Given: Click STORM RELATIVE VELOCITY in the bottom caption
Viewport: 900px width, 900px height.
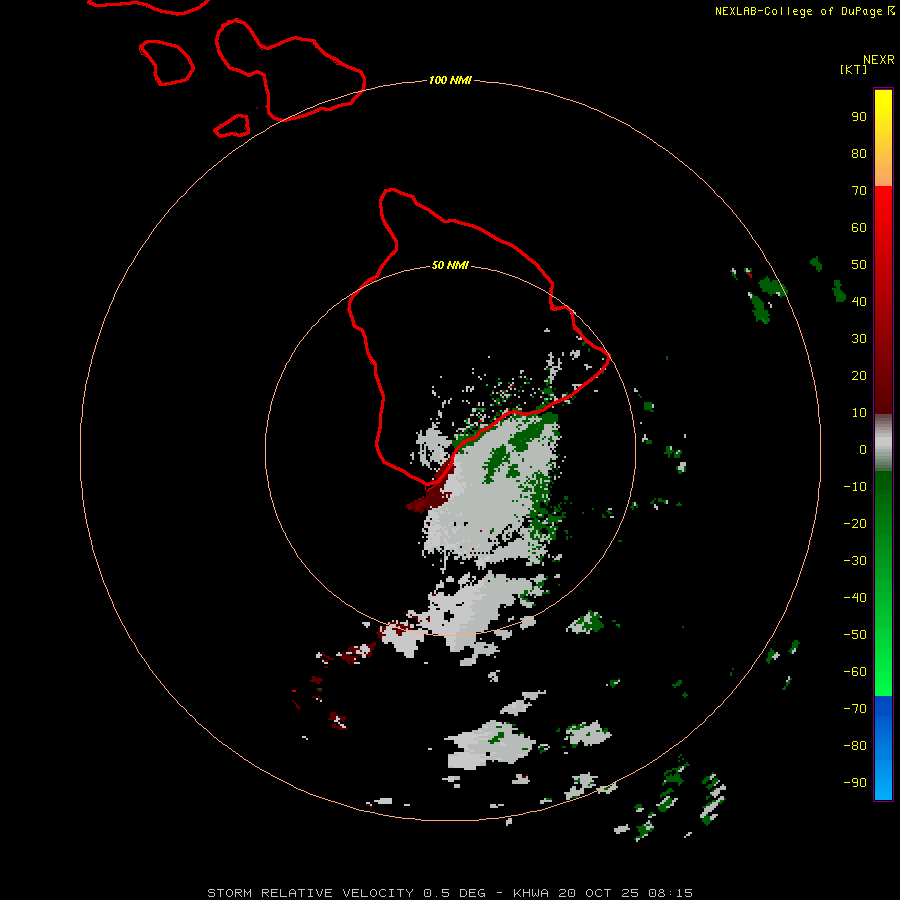Looking at the screenshot, I should [310, 893].
